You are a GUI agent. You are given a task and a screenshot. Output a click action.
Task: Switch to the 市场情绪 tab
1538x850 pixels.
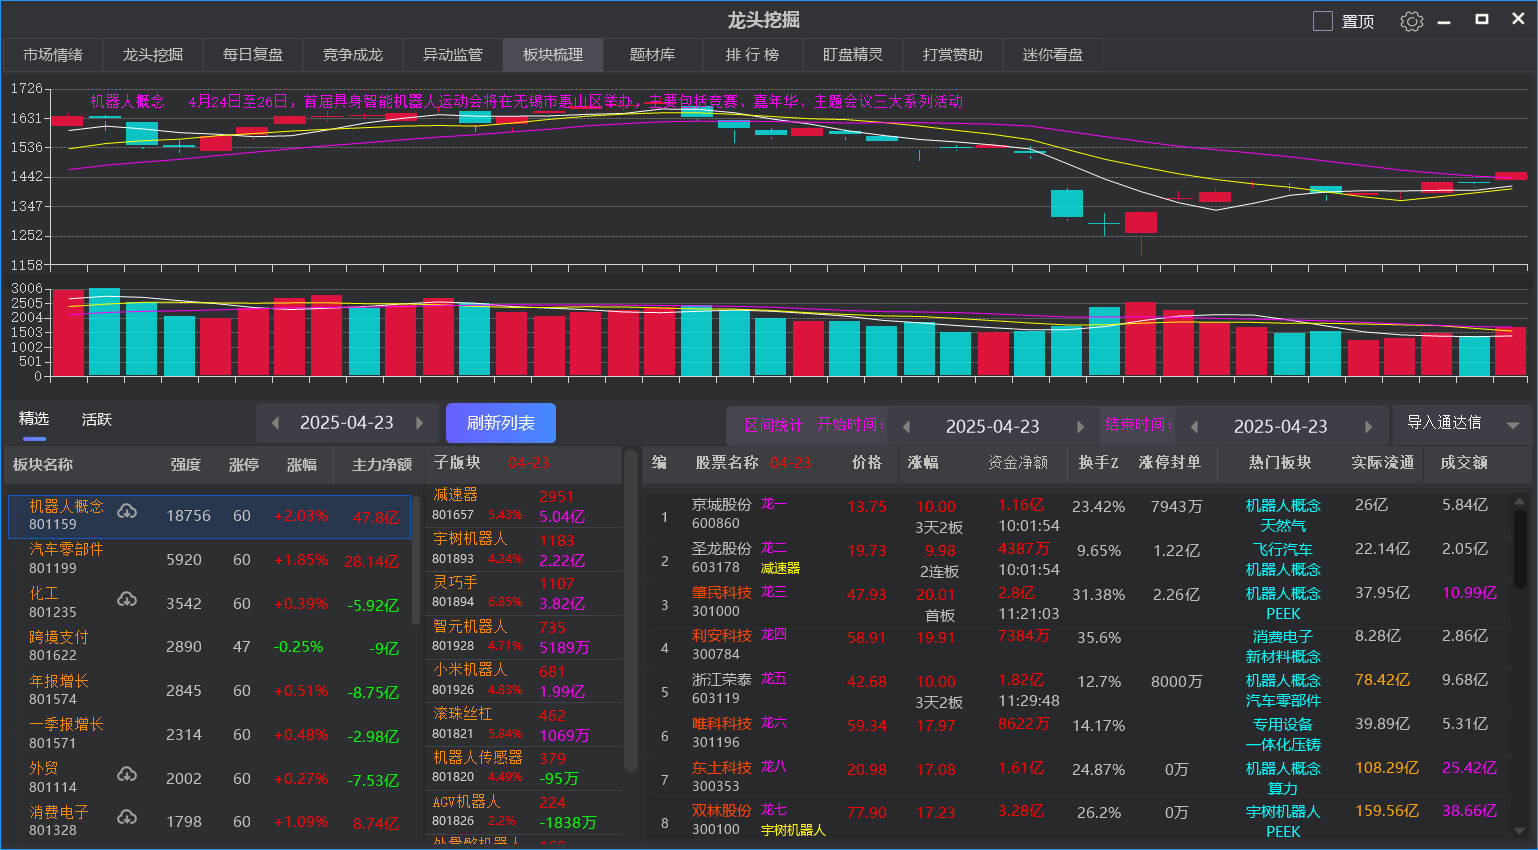pos(53,54)
